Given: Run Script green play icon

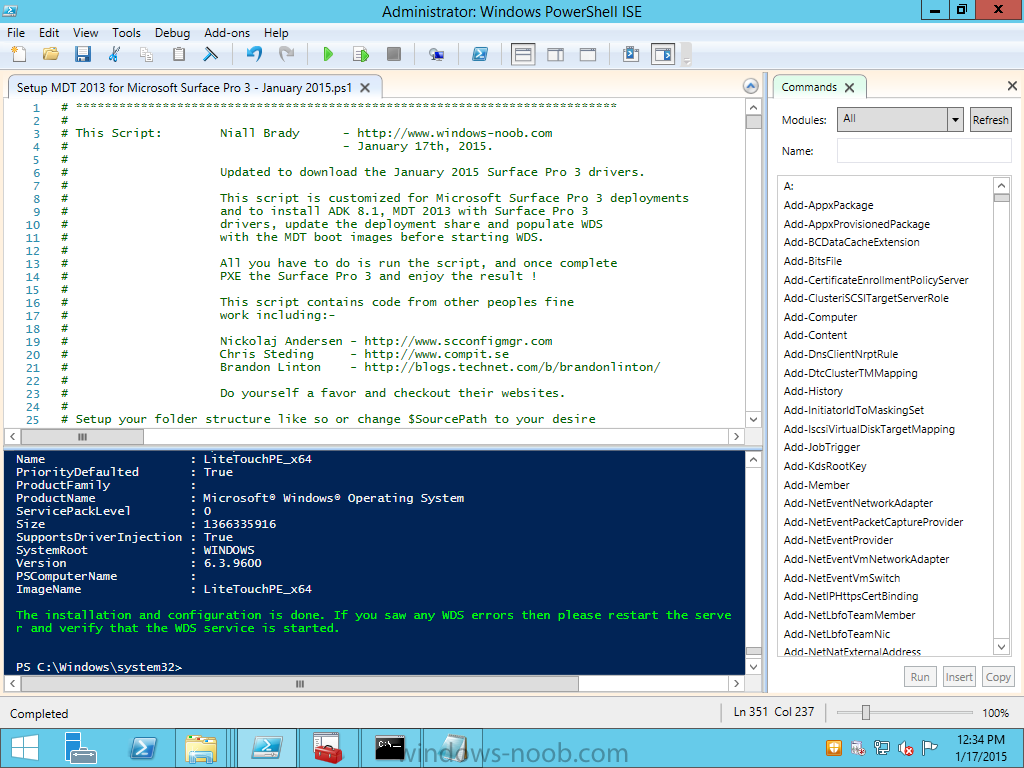Looking at the screenshot, I should (x=328, y=54).
